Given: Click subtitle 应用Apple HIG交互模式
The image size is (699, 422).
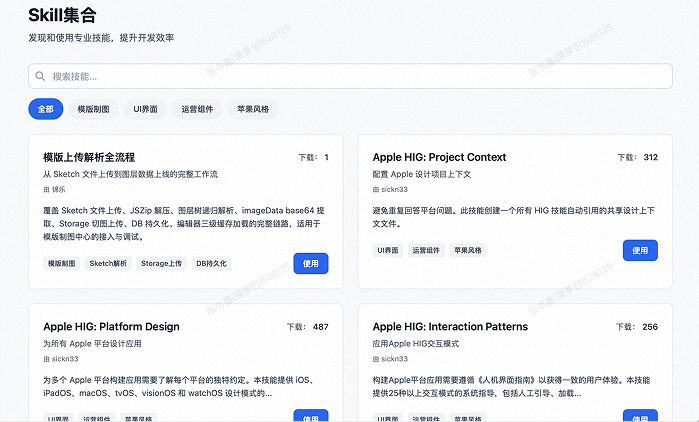Looking at the screenshot, I should tap(415, 344).
